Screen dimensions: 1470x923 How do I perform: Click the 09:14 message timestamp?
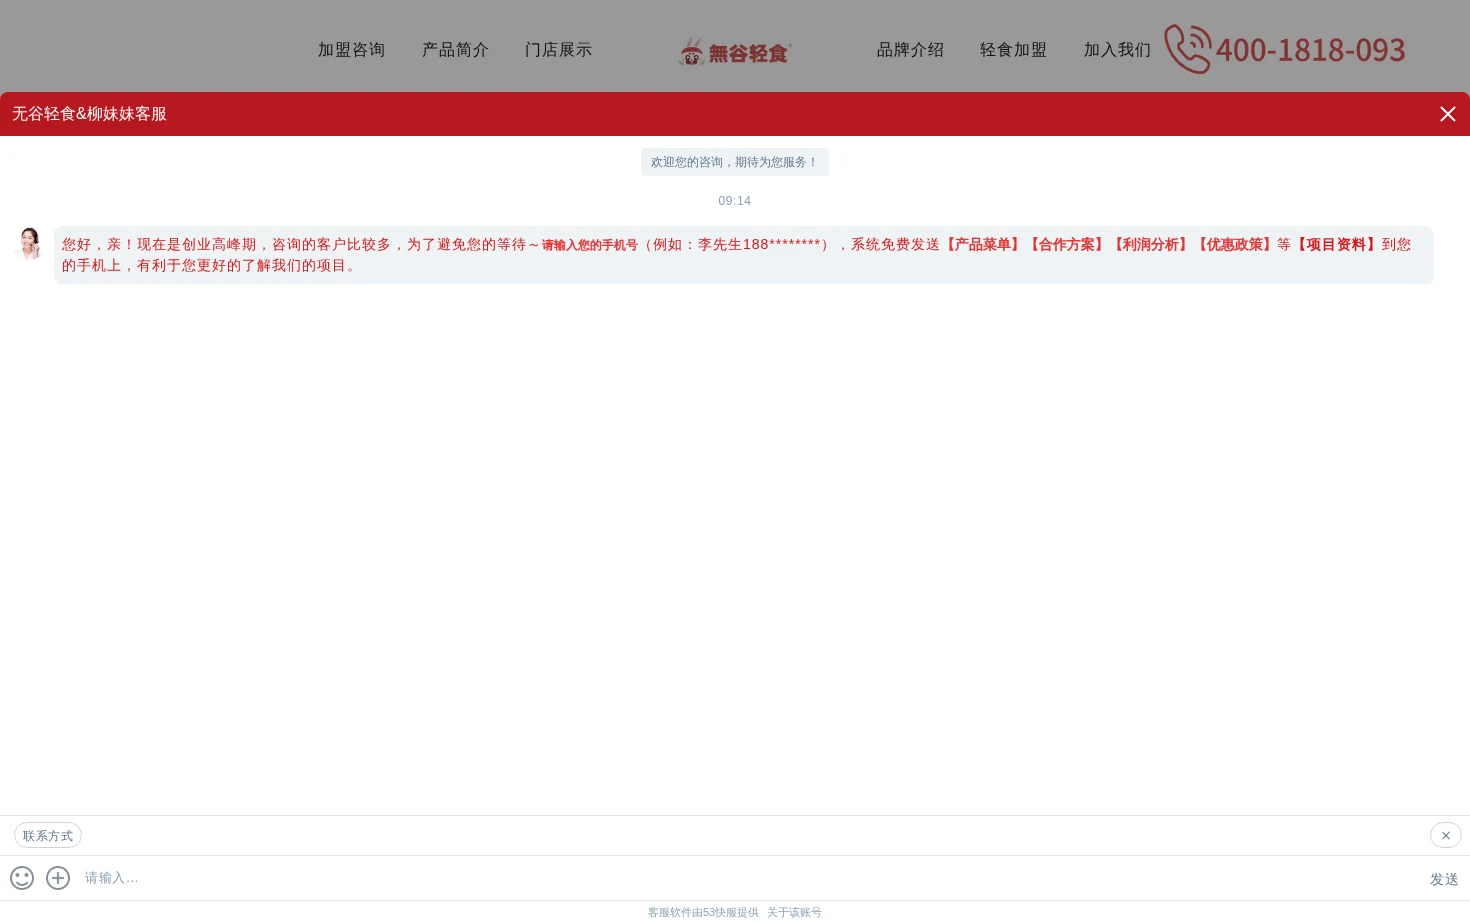[735, 201]
